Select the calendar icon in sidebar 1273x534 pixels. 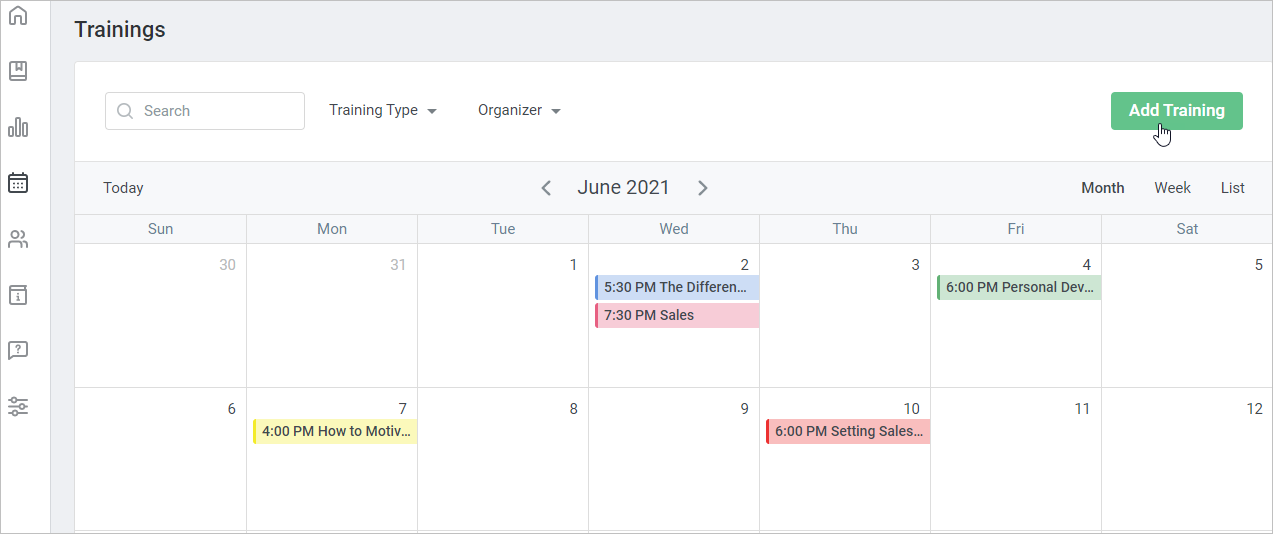pos(18,183)
